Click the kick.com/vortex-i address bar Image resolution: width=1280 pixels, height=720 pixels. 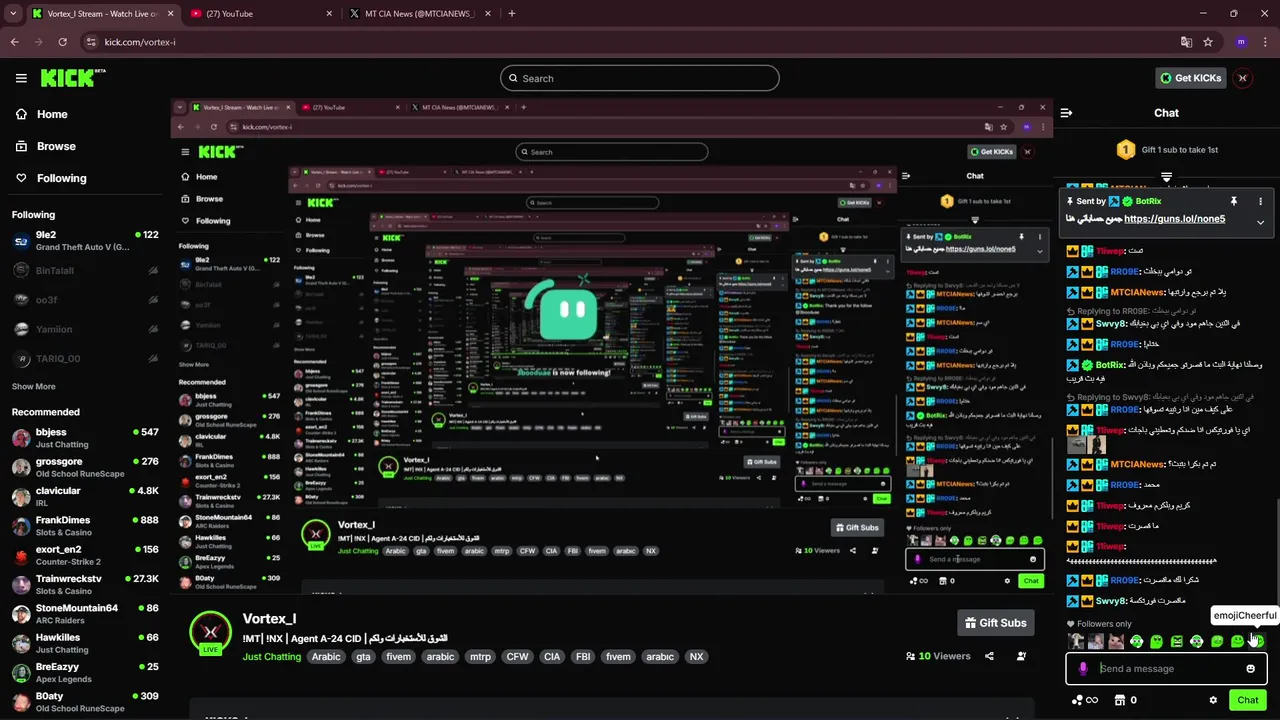coord(640,42)
